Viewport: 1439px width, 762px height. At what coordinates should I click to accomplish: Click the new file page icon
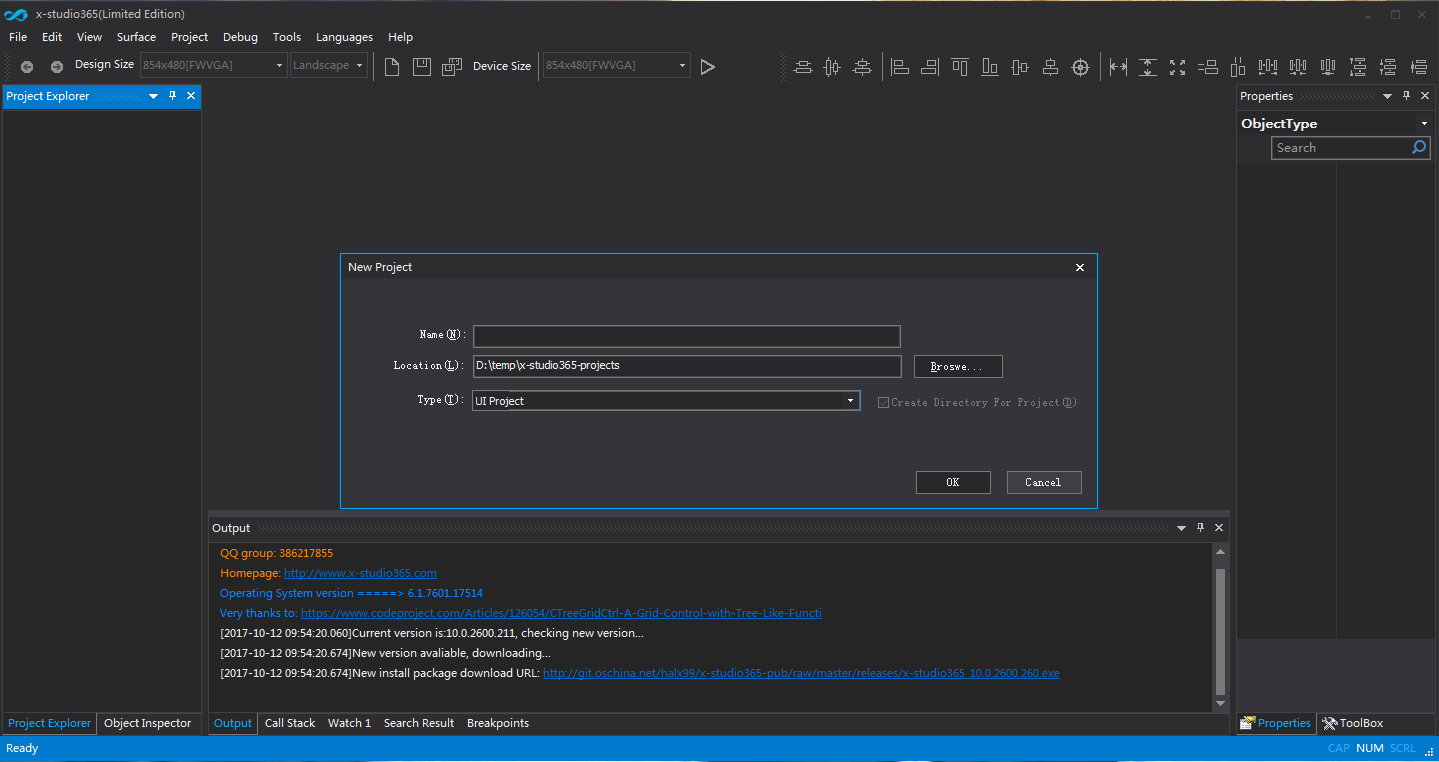[x=392, y=67]
